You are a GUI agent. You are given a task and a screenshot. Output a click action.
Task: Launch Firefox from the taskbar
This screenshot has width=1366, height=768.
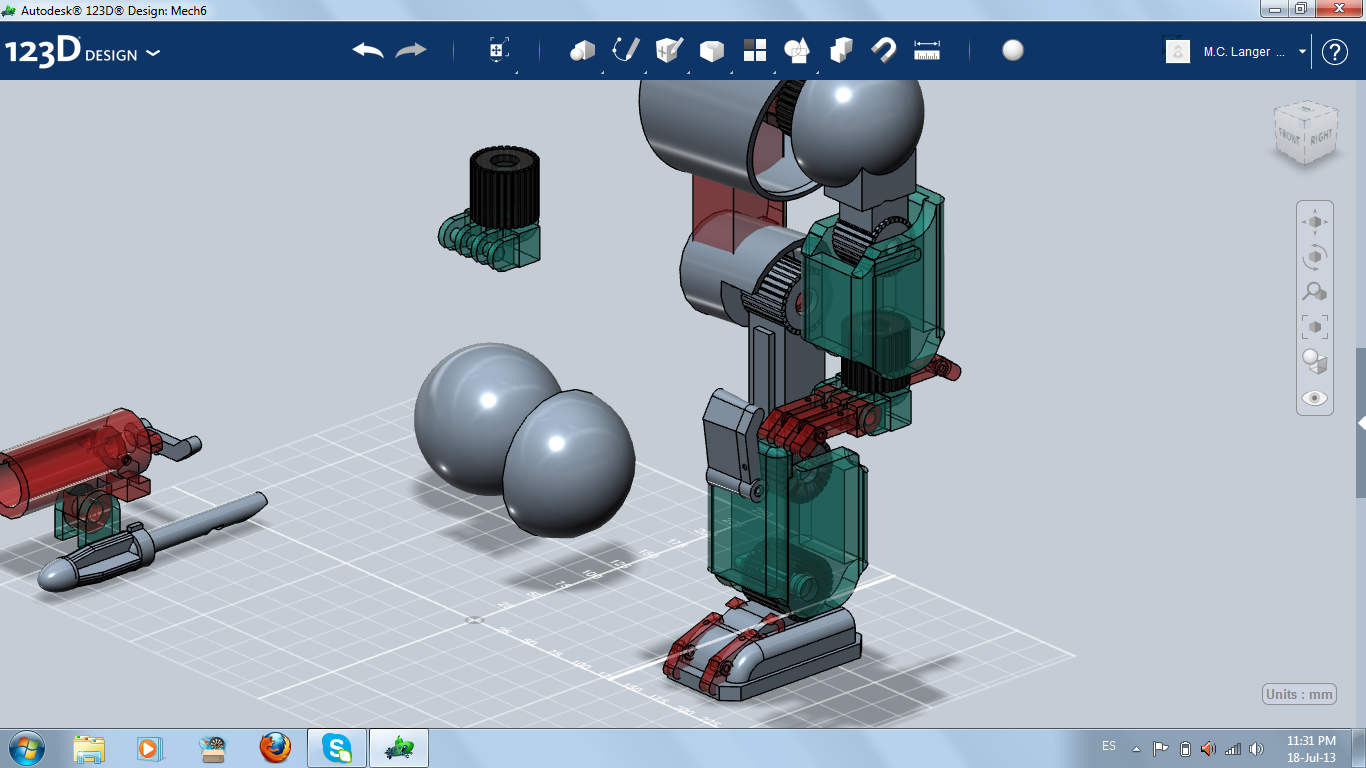[275, 748]
